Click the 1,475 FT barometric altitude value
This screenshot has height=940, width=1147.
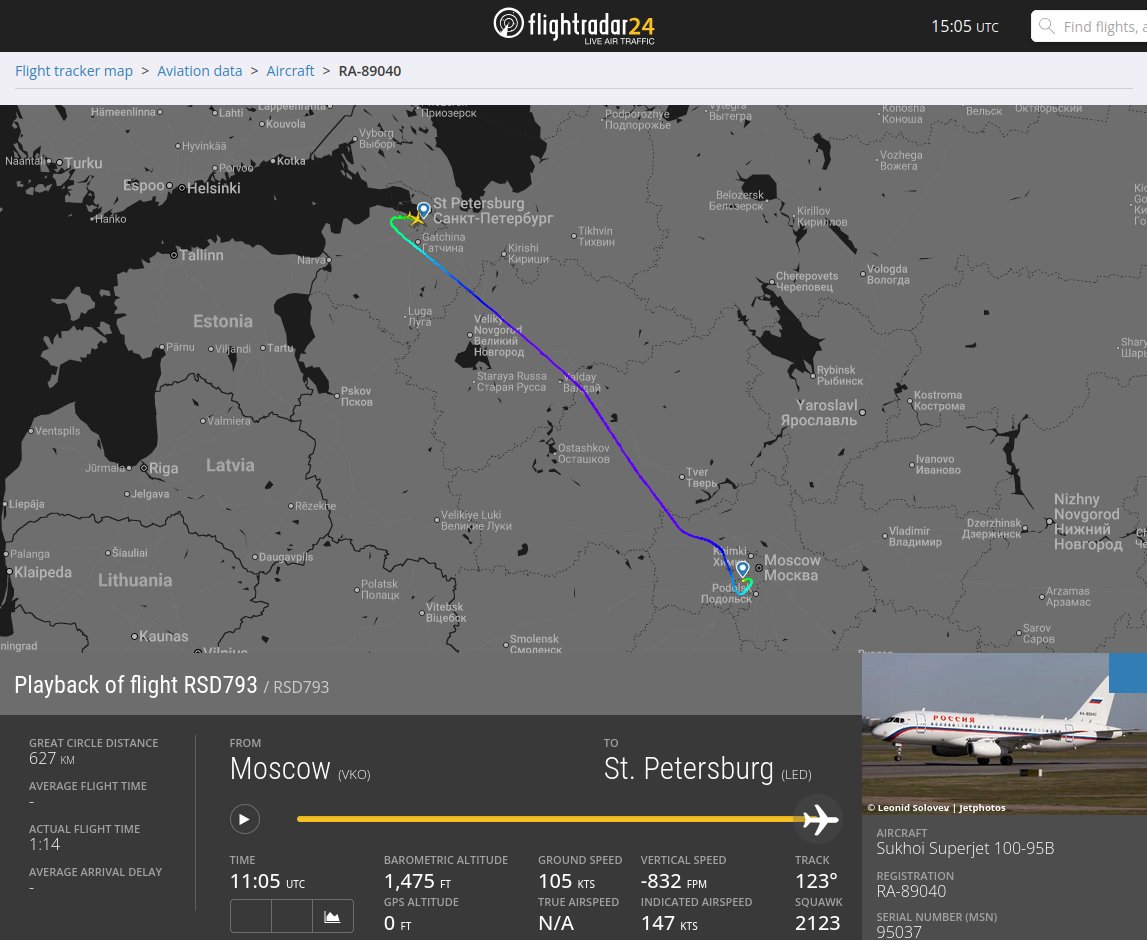418,881
